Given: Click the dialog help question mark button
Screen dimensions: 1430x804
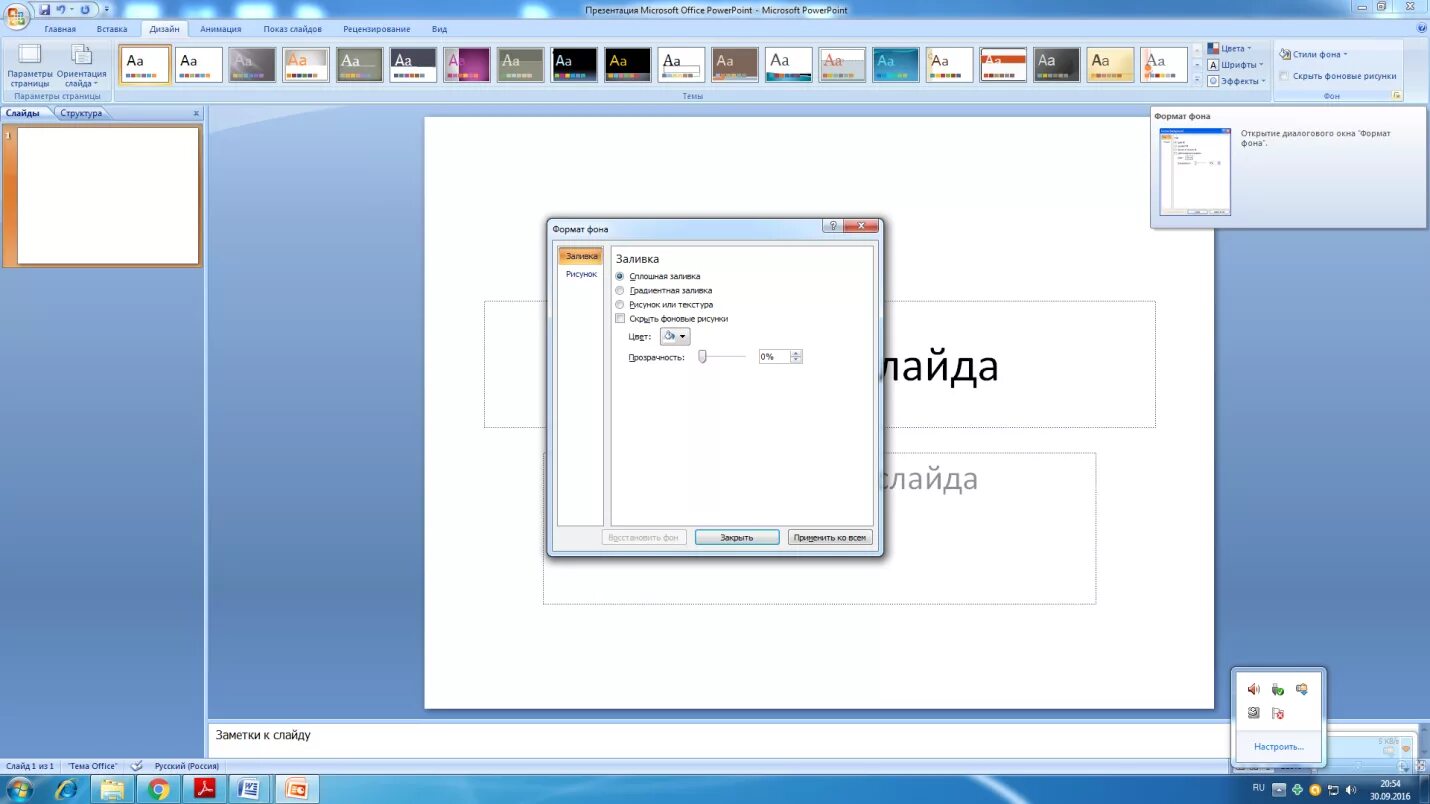Looking at the screenshot, I should pos(832,226).
